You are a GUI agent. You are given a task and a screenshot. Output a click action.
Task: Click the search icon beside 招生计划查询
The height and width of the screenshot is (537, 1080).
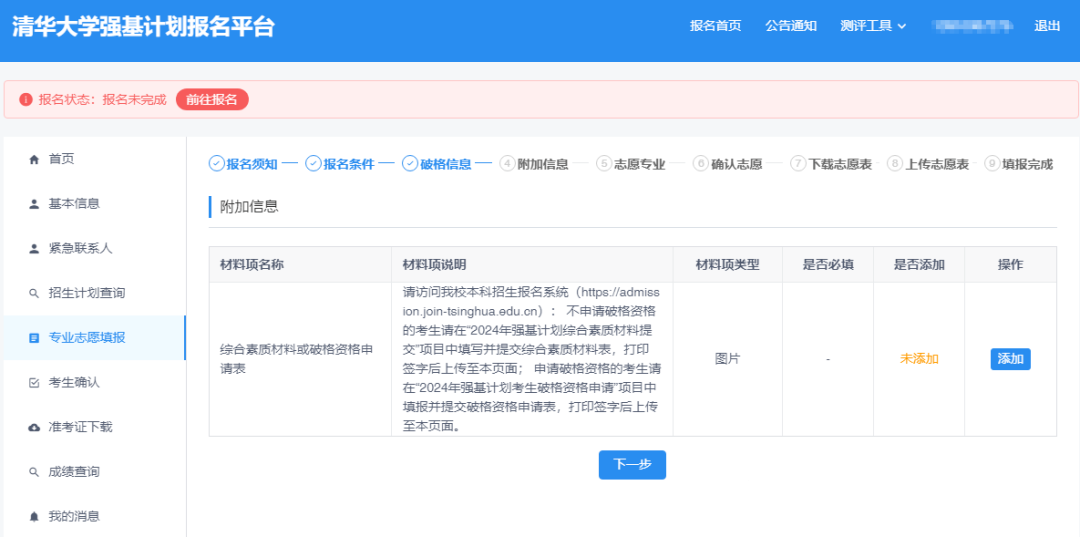(34, 293)
